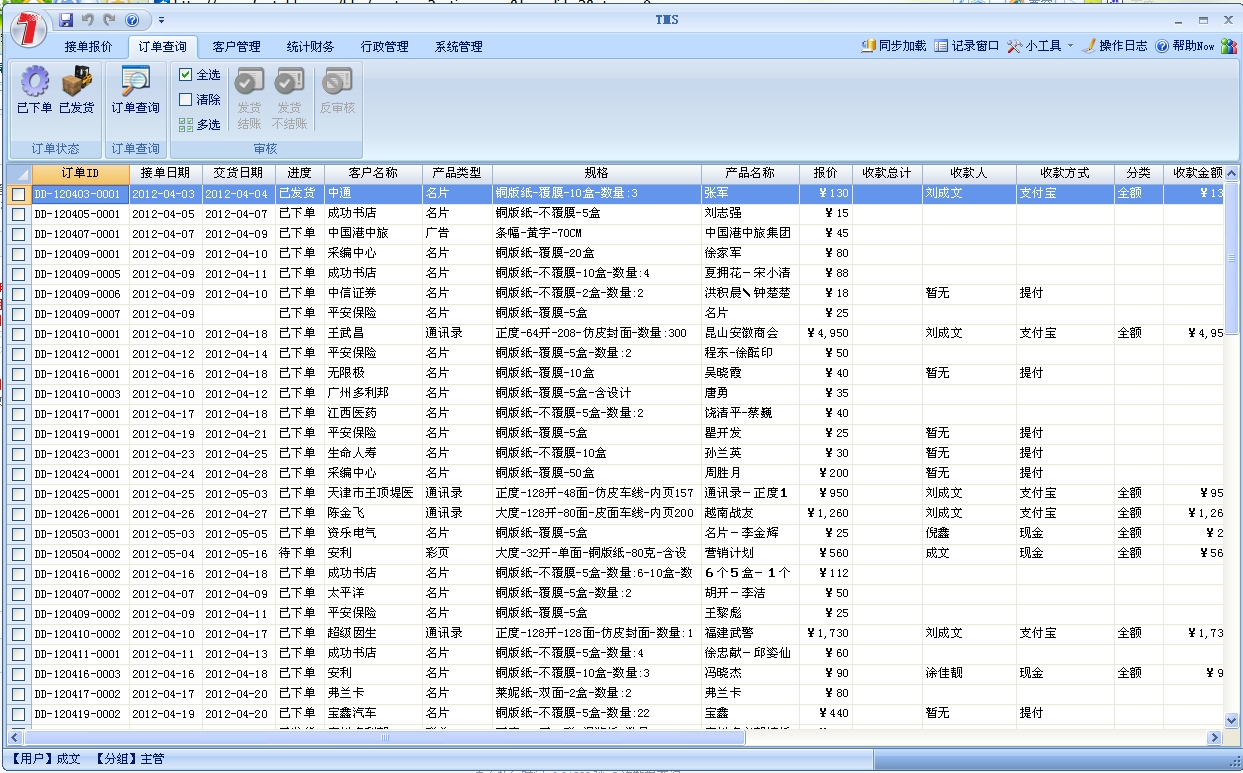The height and width of the screenshot is (773, 1243).
Task: Click the 已发货 forklift icon
Action: [76, 82]
